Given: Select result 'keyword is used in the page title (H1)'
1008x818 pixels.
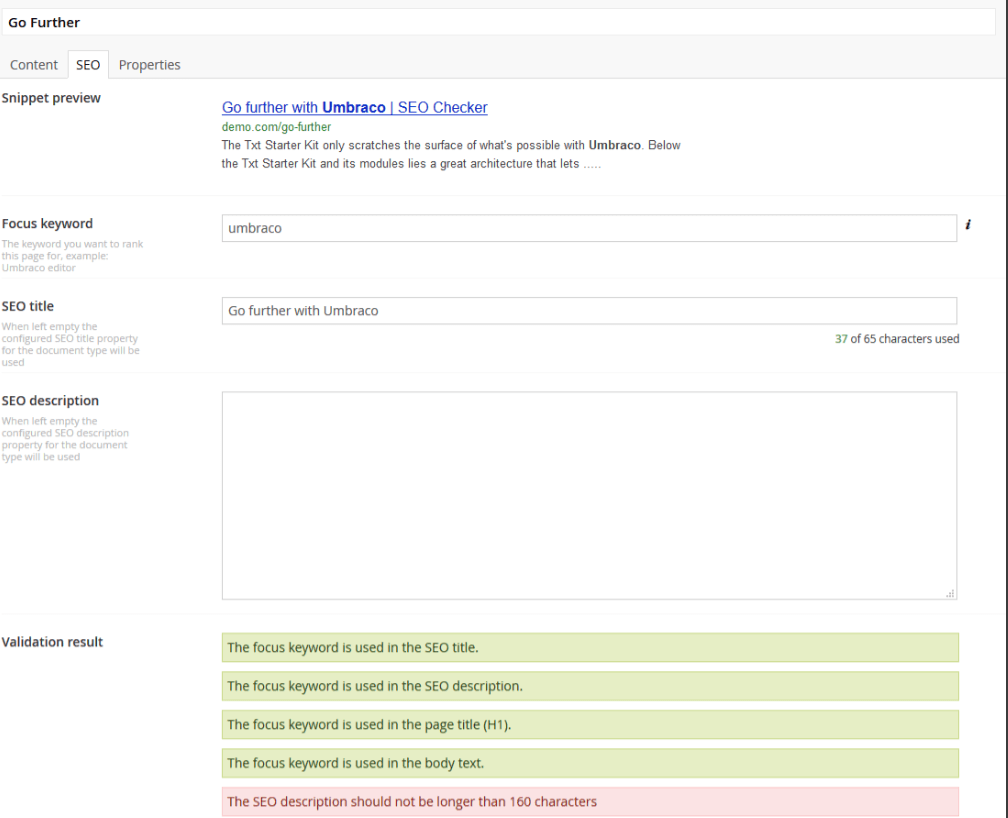Looking at the screenshot, I should point(590,725).
